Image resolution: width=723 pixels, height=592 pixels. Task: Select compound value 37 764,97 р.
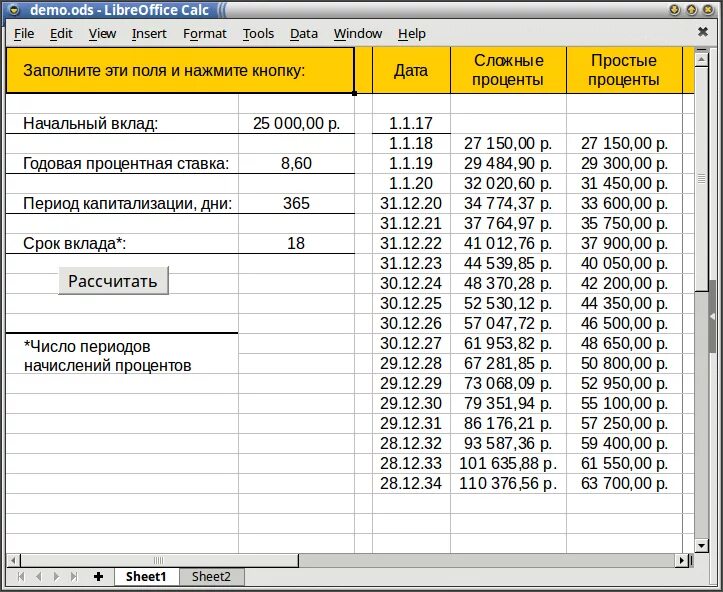508,223
